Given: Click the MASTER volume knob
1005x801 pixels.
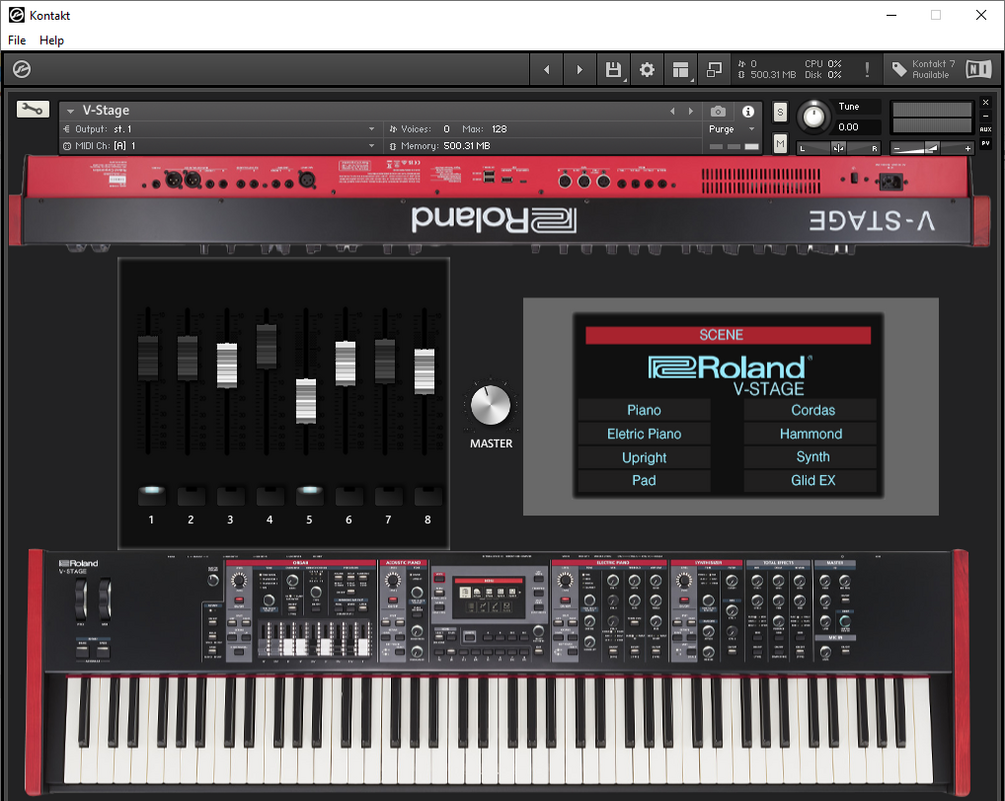Looking at the screenshot, I should 490,405.
